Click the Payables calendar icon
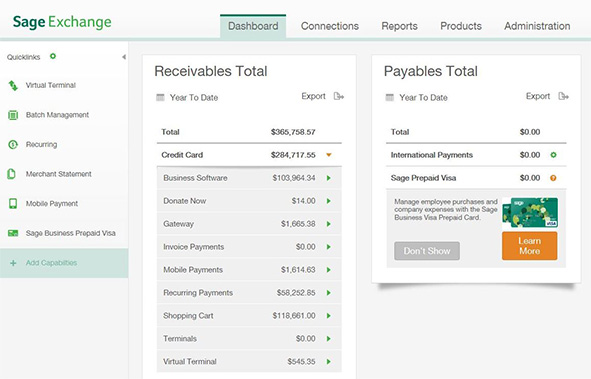Image resolution: width=591 pixels, height=379 pixels. tap(389, 98)
